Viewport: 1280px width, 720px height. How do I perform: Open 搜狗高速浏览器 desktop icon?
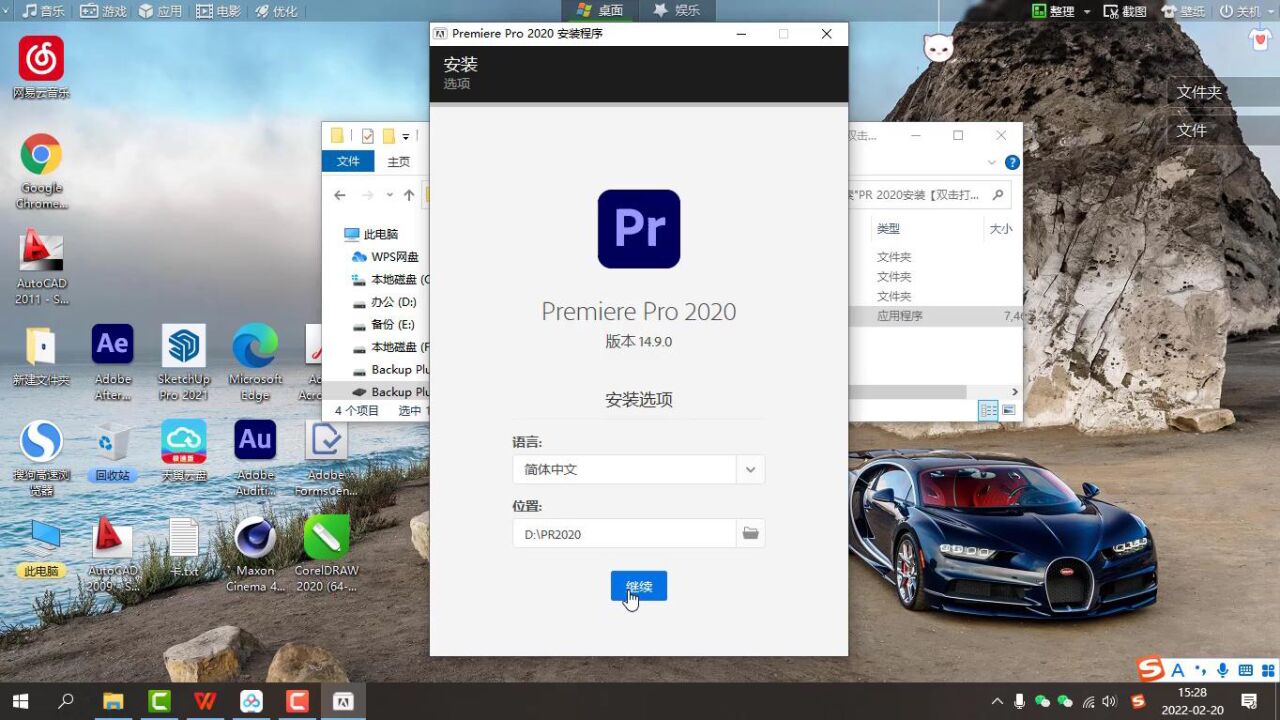[x=41, y=458]
